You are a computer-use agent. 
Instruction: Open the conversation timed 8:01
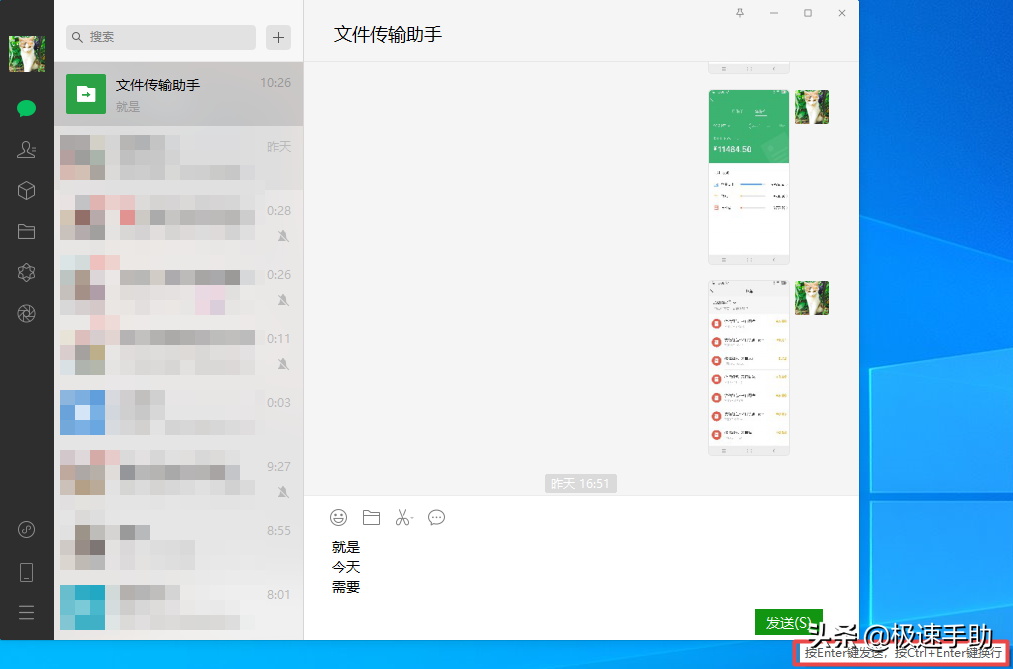(178, 605)
